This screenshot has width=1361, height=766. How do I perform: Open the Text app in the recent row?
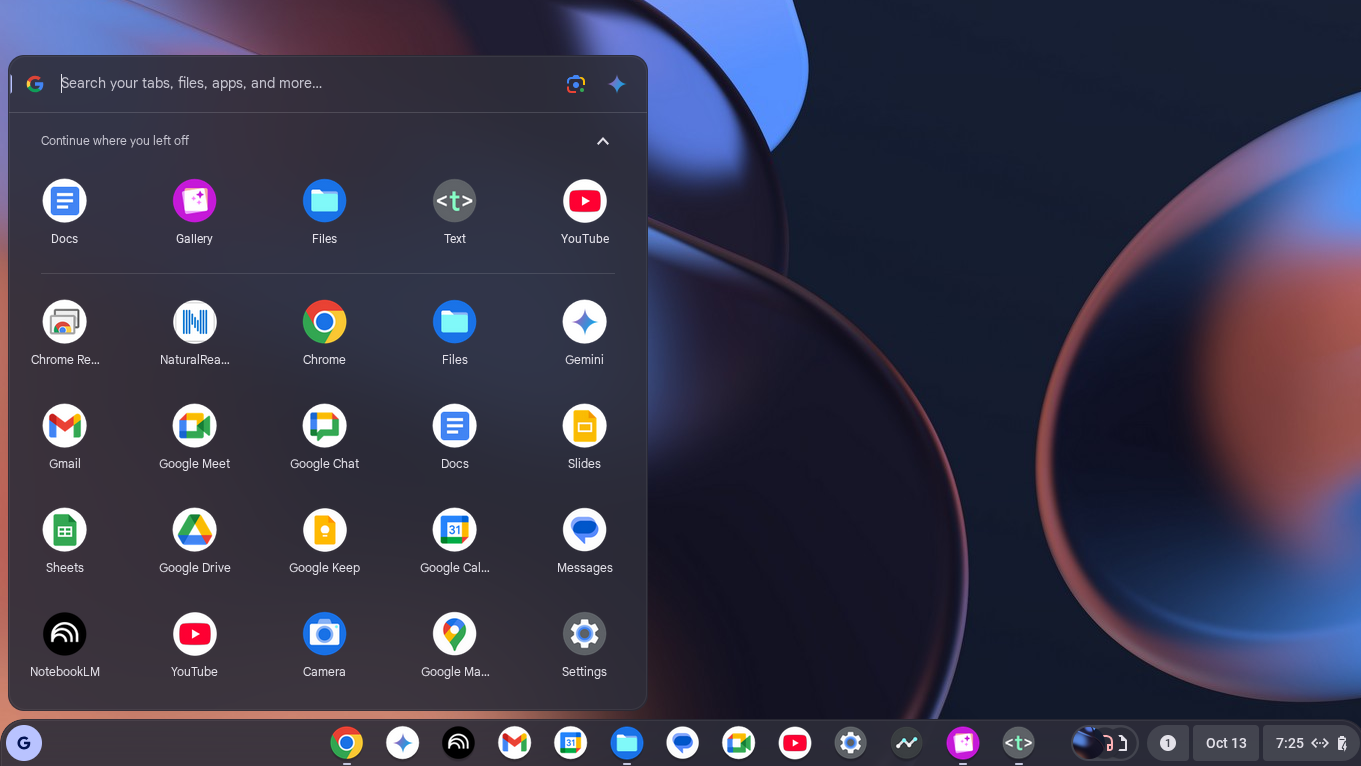click(x=454, y=201)
